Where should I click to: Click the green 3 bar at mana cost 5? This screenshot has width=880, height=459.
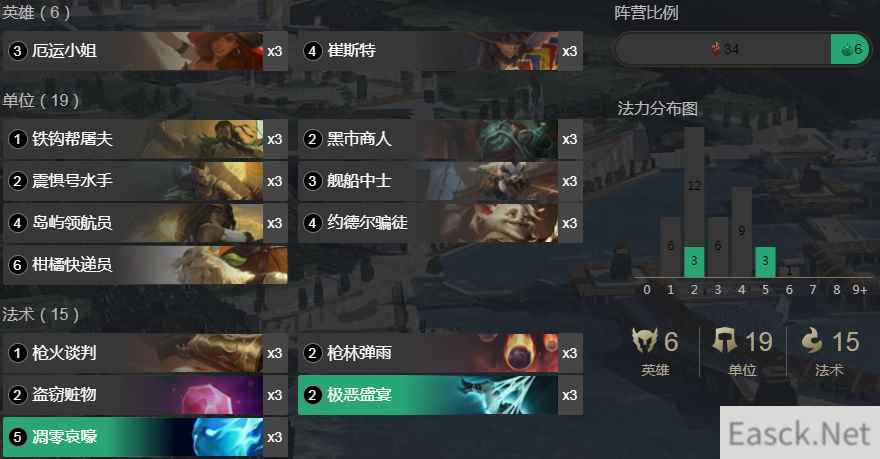coord(765,261)
